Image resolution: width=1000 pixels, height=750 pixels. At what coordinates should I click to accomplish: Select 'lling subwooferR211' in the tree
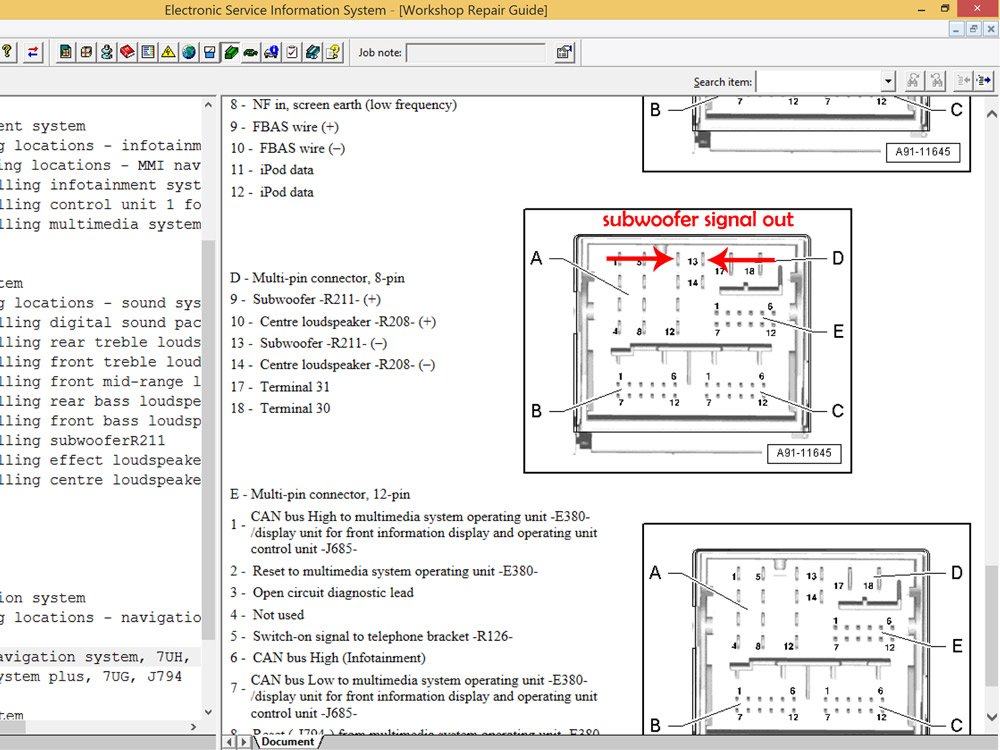coord(82,441)
